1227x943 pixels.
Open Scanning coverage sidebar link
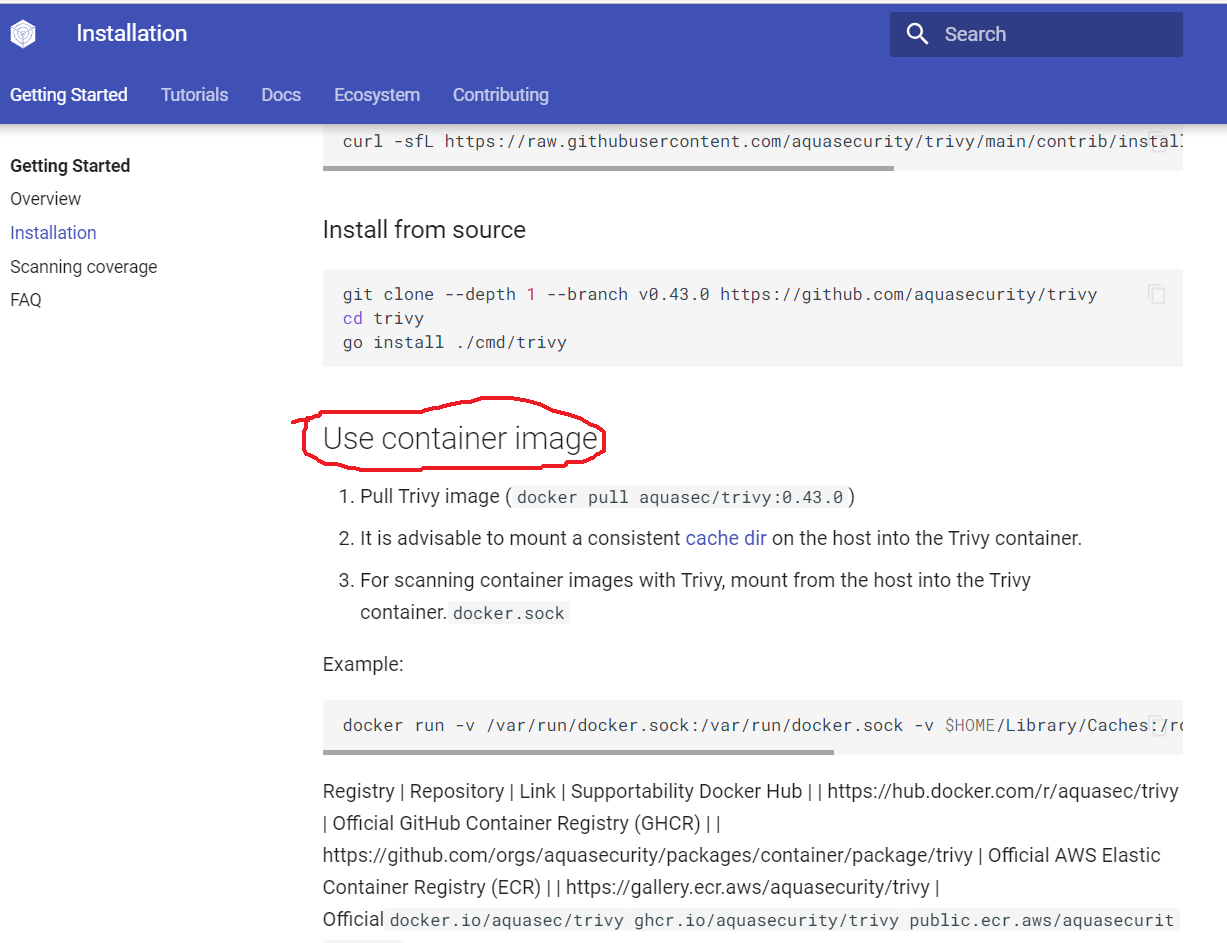coord(84,267)
